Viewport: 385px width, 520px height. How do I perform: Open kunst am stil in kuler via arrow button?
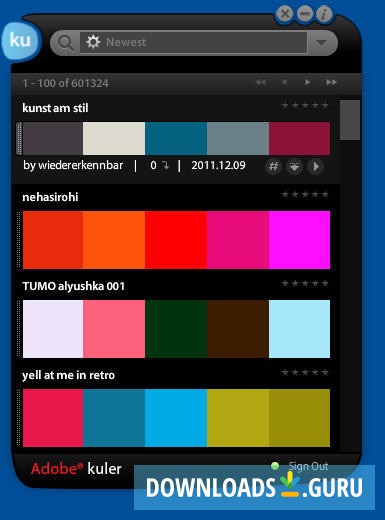click(316, 166)
